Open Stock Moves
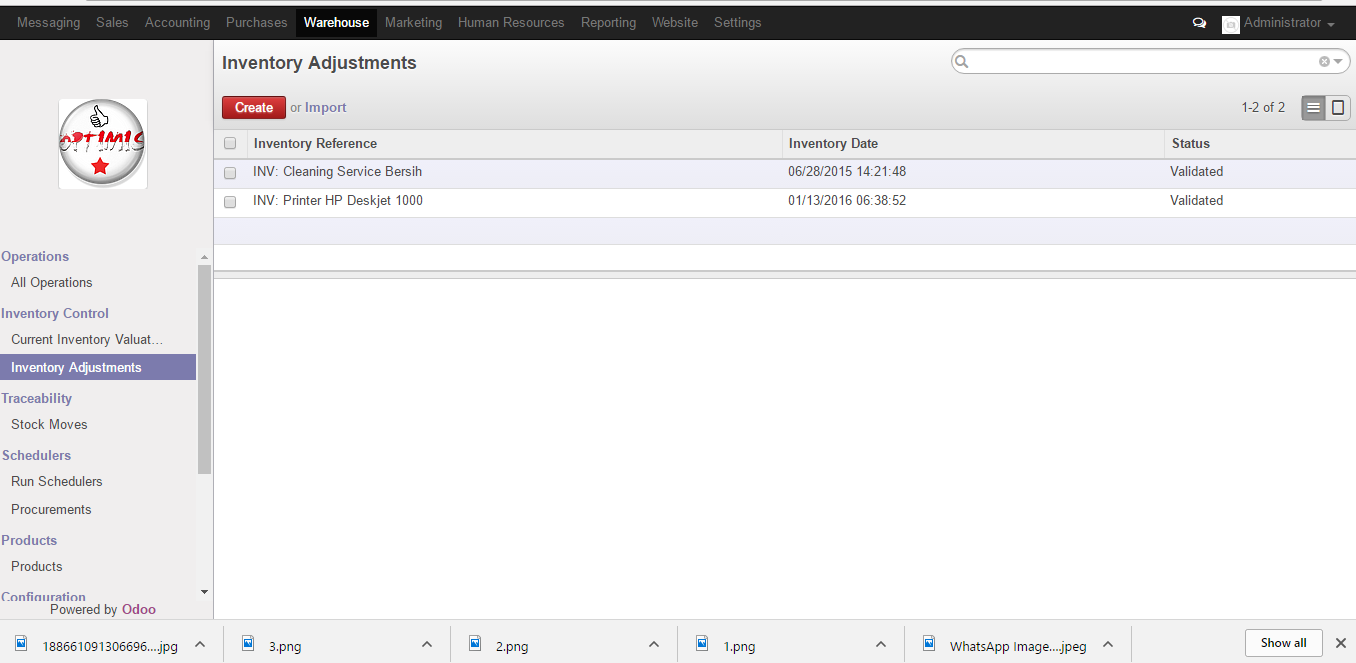Viewport: 1356px width, 663px height. coord(49,425)
